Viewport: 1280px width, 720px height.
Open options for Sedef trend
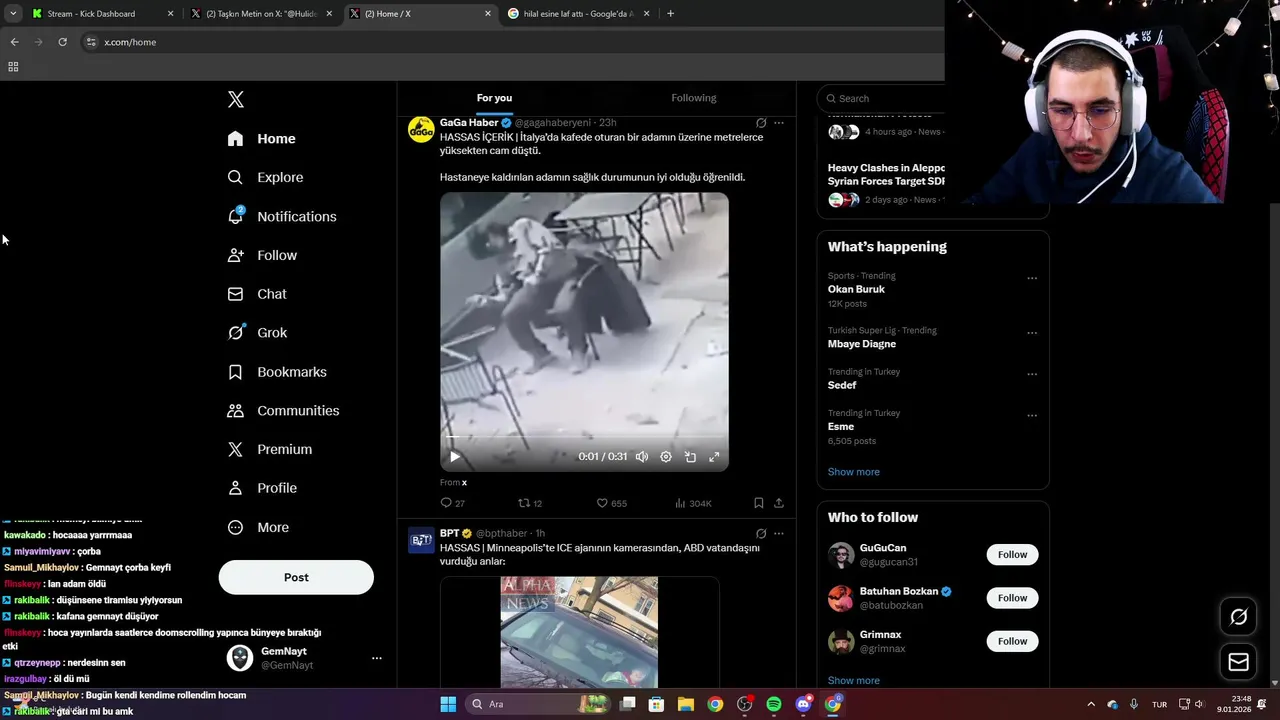[x=1032, y=374]
